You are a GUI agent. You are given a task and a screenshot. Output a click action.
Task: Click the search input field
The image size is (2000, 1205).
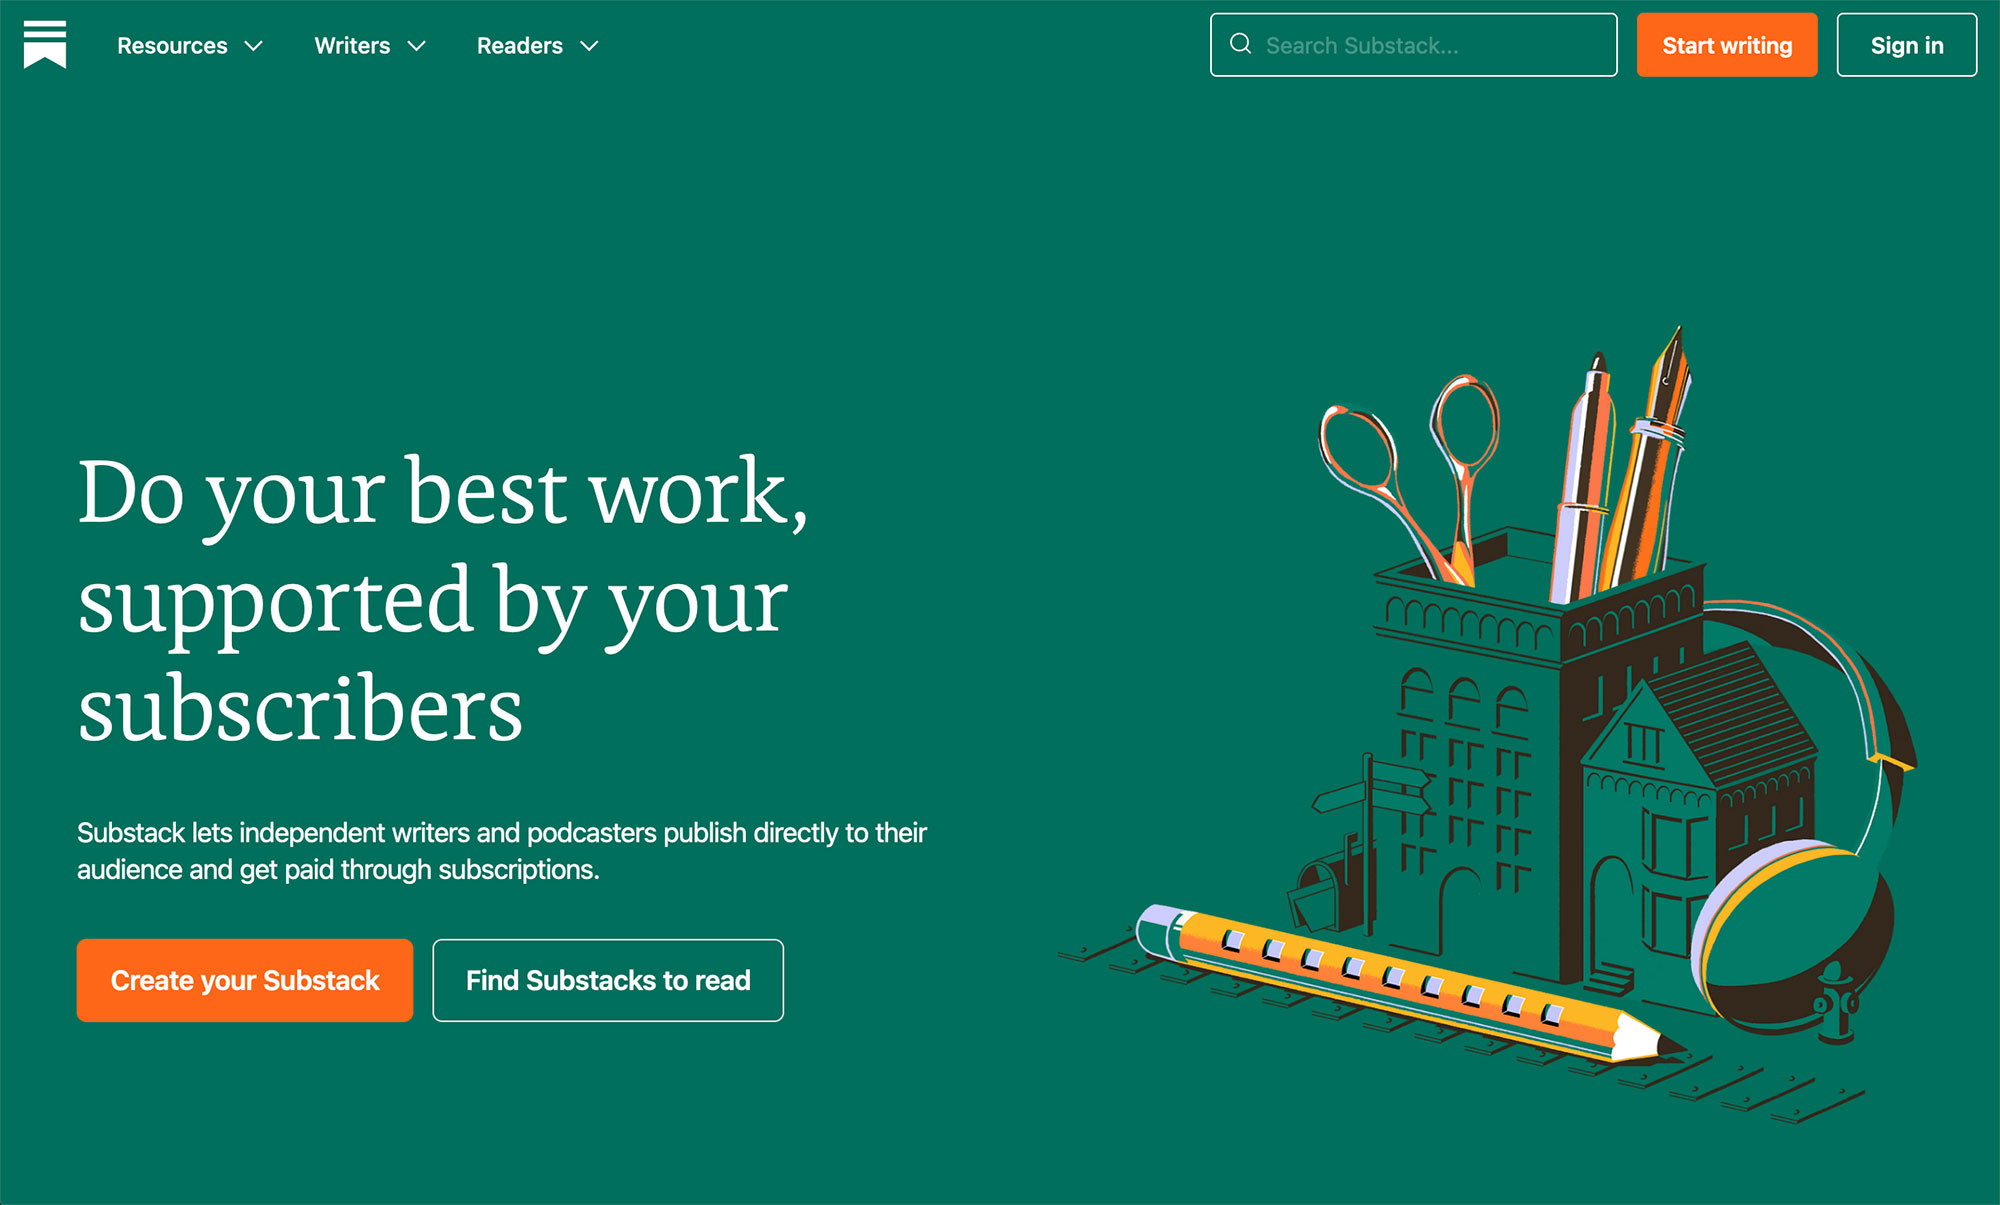1414,46
